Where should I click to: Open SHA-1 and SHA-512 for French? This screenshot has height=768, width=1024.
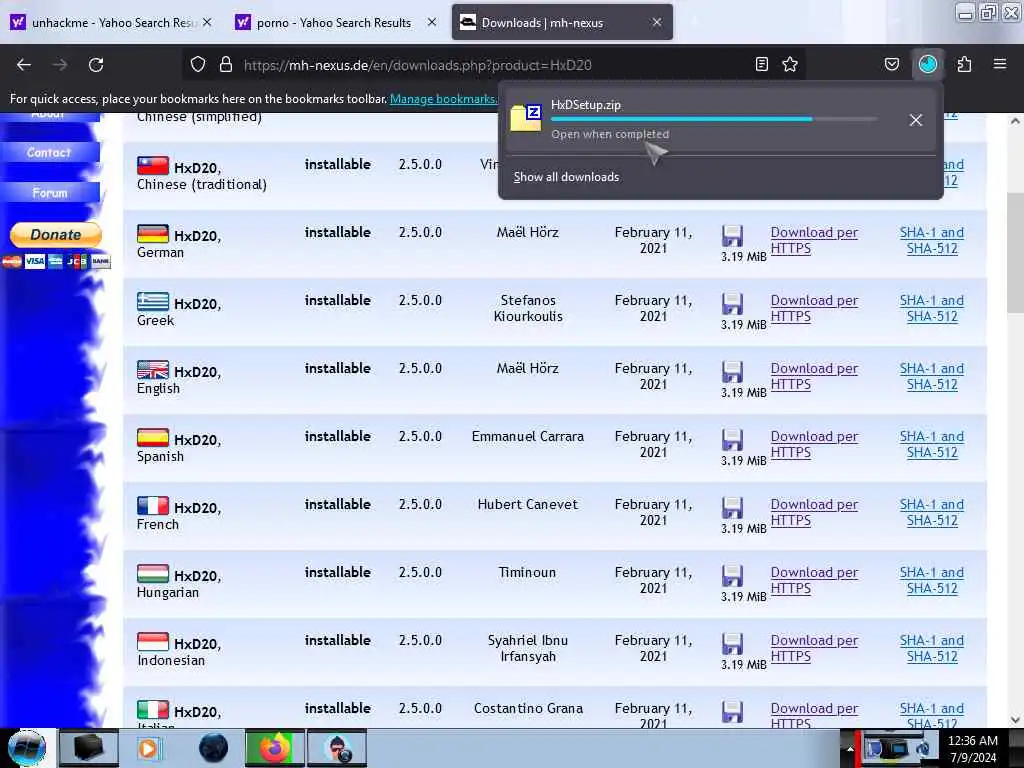pyautogui.click(x=932, y=512)
